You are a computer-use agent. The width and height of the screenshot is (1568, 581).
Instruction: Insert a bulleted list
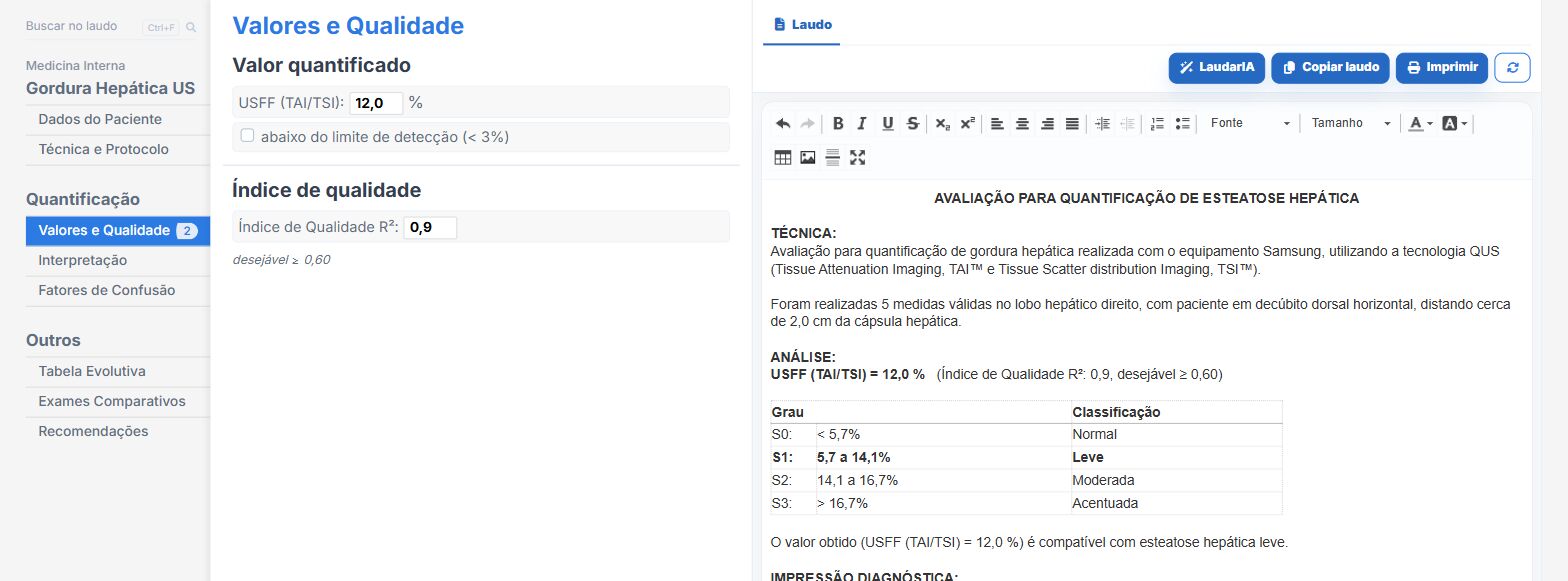(x=1182, y=124)
